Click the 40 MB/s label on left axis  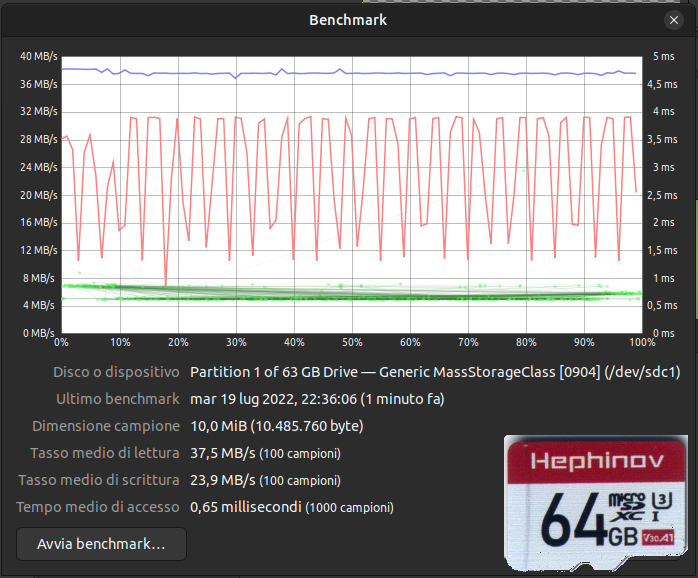click(37, 56)
